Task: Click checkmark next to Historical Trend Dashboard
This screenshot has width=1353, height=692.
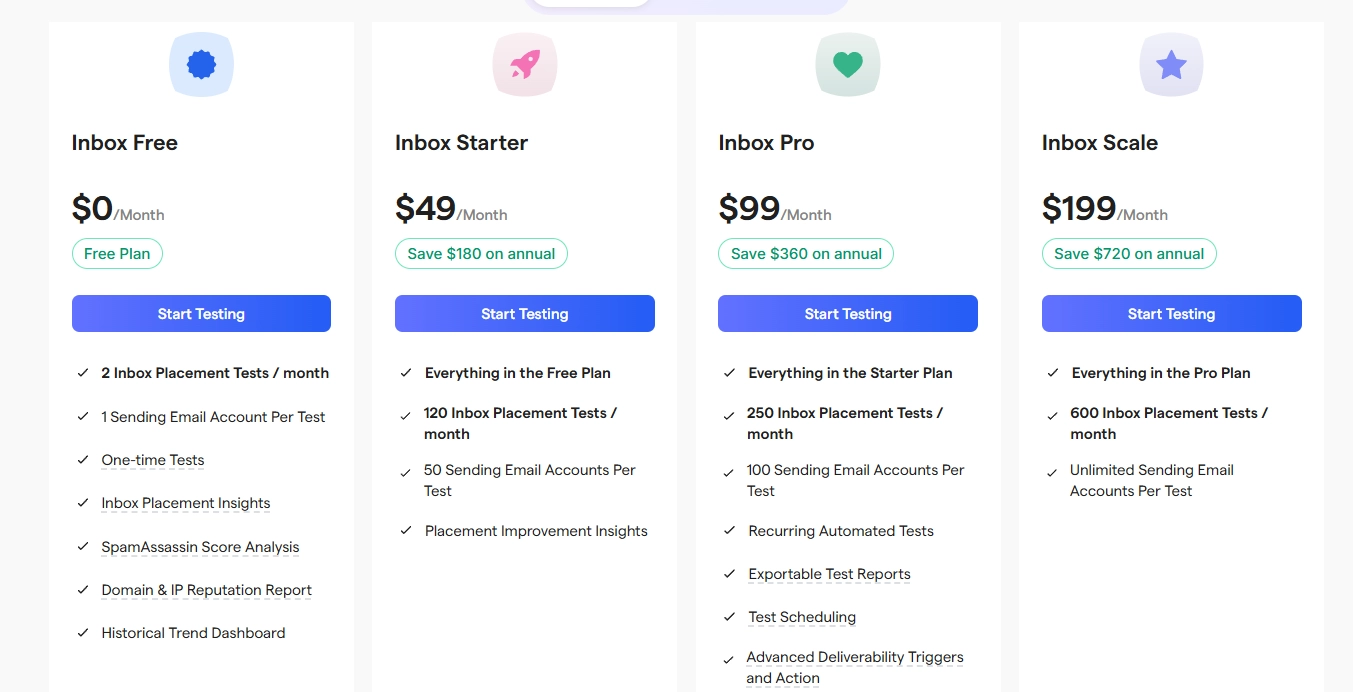Action: pos(83,633)
